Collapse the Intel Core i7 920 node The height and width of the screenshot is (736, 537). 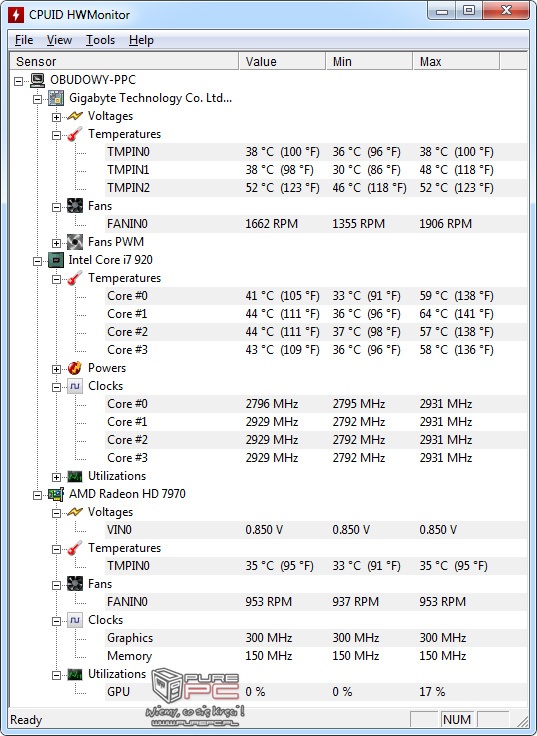click(x=38, y=261)
